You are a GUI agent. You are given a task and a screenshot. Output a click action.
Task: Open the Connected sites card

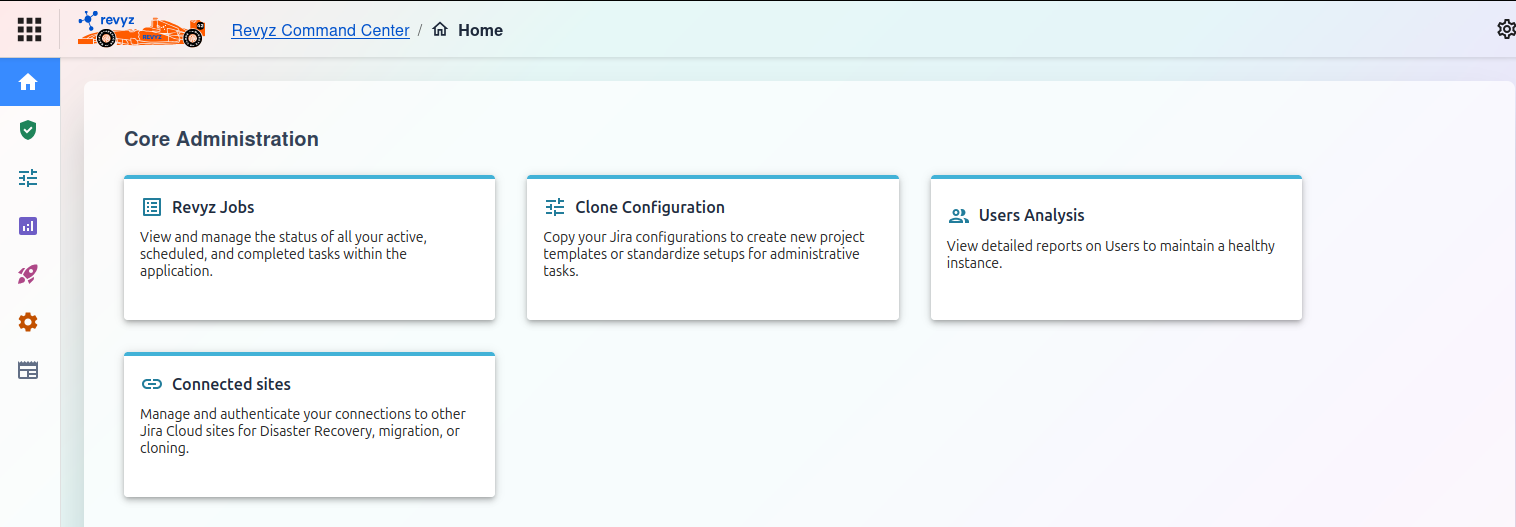click(x=309, y=425)
